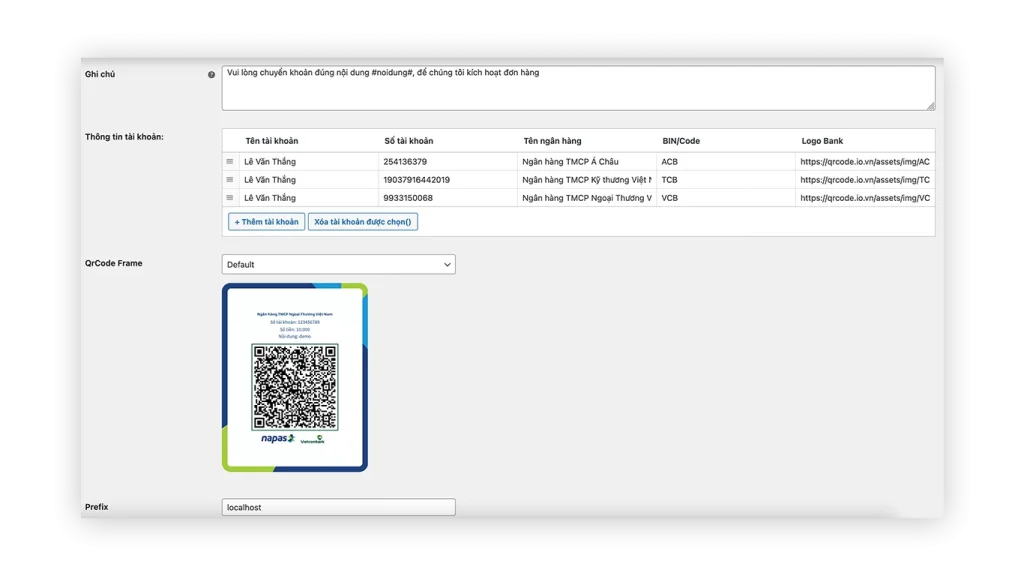Click the TCB code cell
This screenshot has width=1024, height=576.
tap(725, 180)
